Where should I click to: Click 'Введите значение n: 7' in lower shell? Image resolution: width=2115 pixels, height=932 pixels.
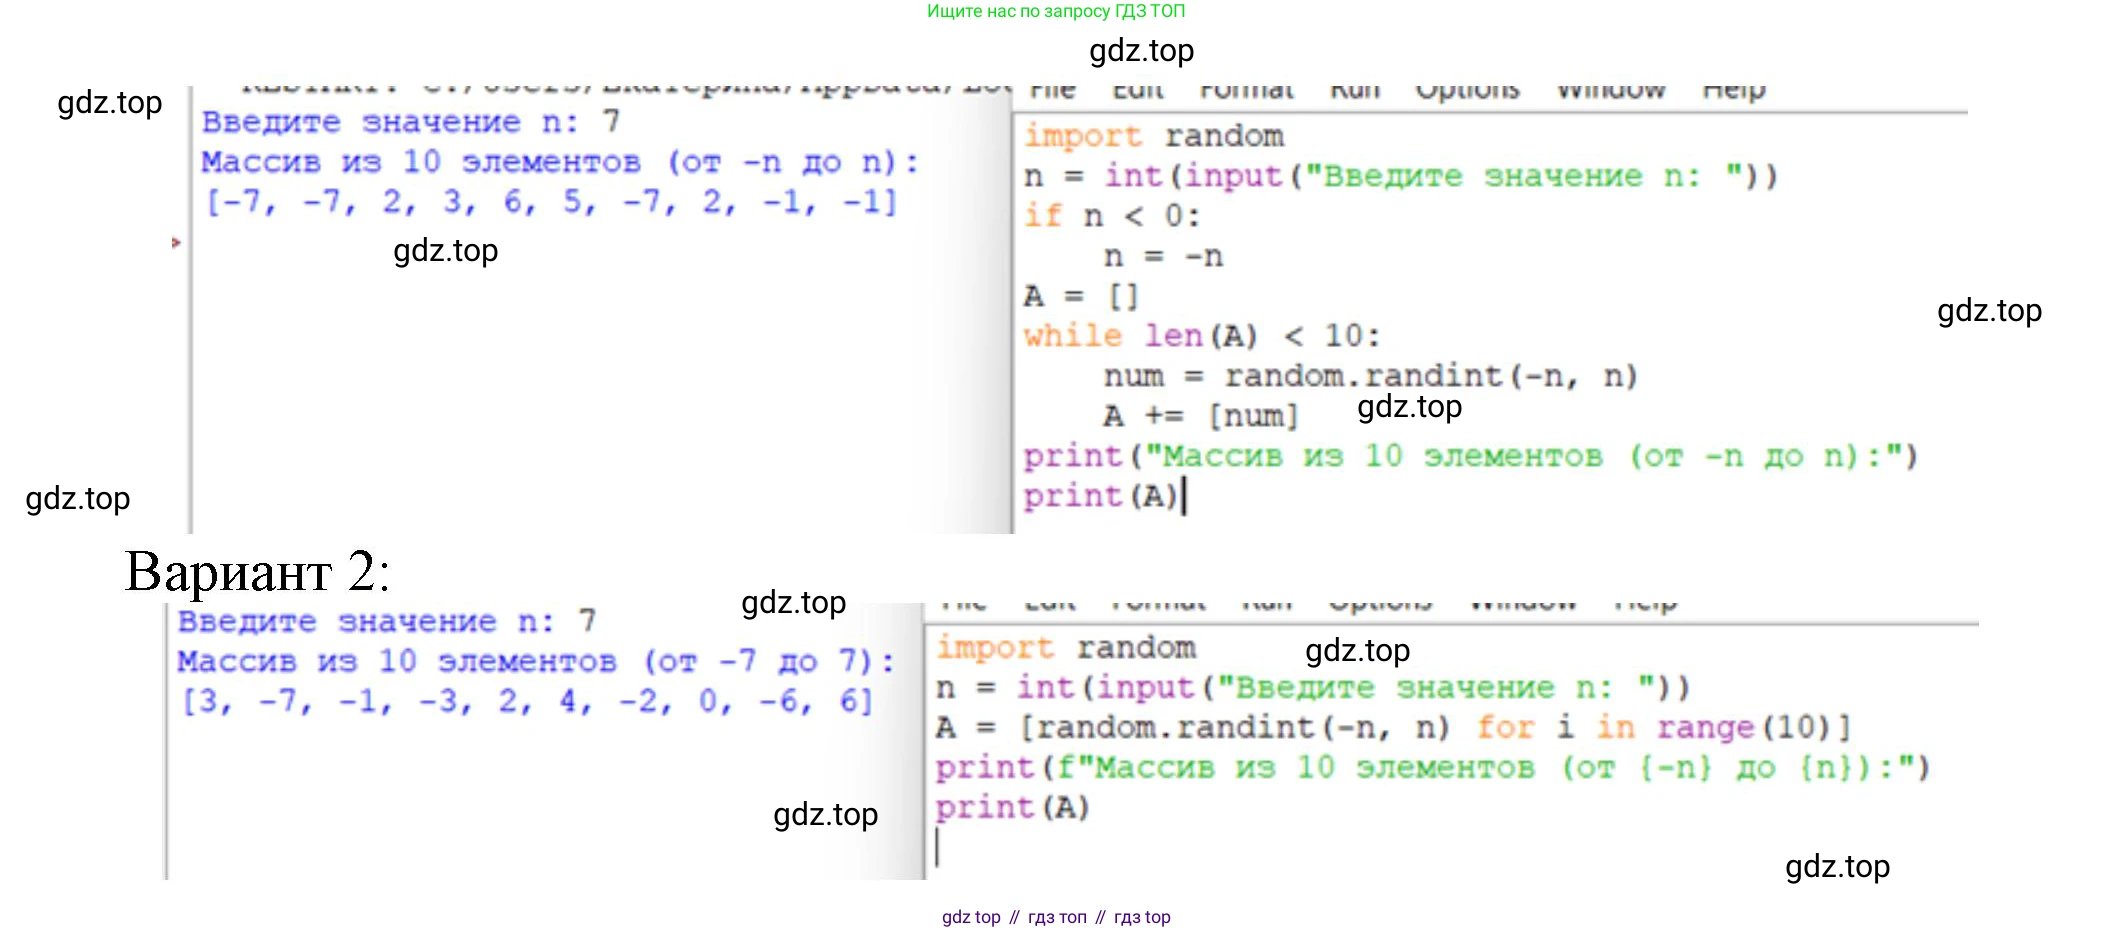coord(387,621)
